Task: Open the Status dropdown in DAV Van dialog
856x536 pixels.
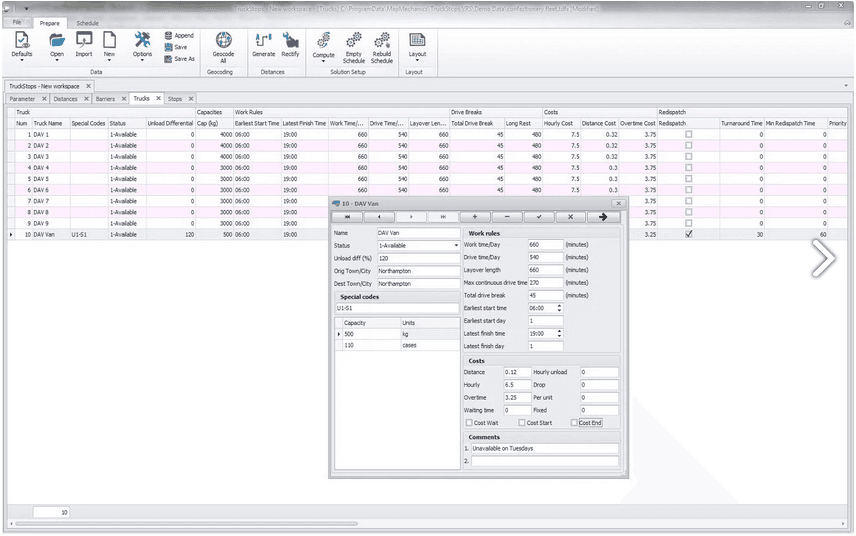Action: (x=455, y=245)
